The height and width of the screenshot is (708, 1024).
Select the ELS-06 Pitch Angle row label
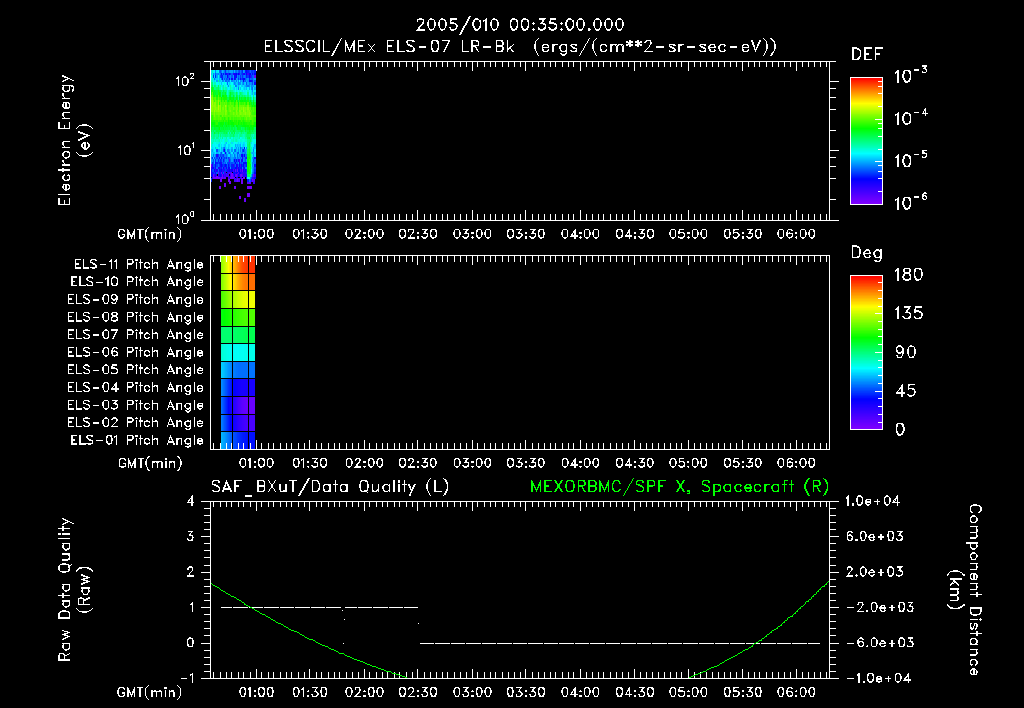135,352
